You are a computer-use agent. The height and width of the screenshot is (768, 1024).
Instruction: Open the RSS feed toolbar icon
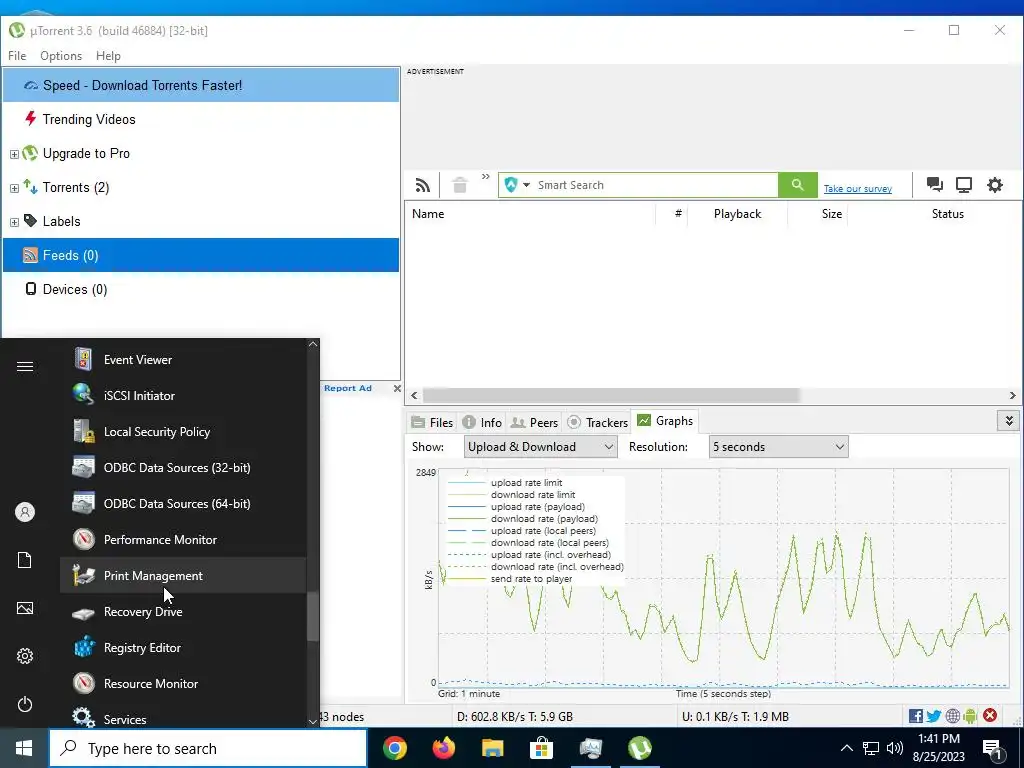point(423,185)
